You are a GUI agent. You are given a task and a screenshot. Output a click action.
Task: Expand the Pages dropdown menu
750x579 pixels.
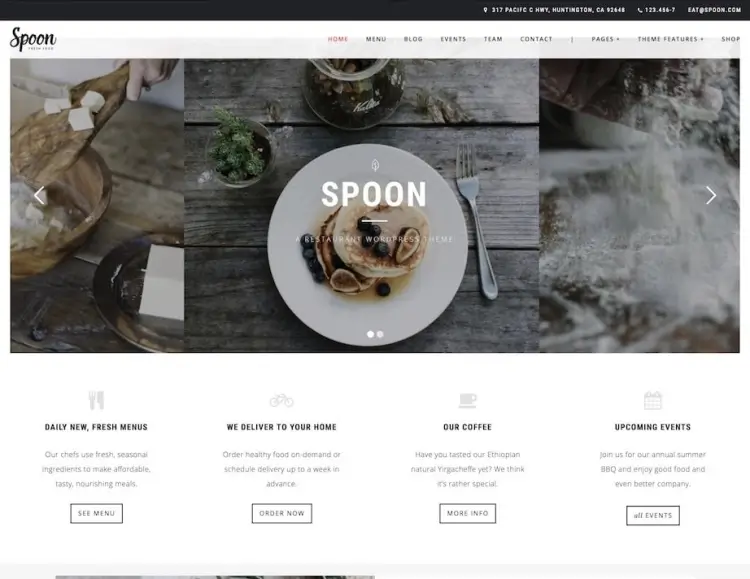pyautogui.click(x=605, y=39)
